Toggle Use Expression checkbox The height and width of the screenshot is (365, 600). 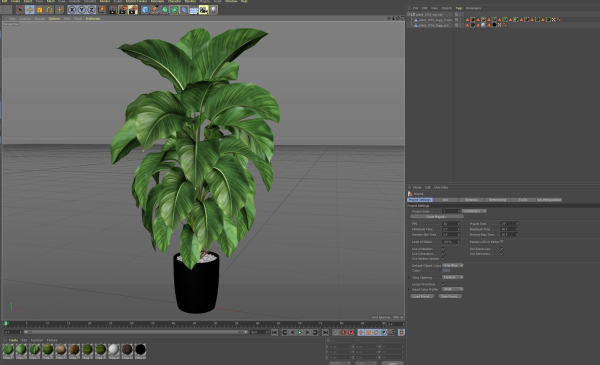(x=502, y=249)
